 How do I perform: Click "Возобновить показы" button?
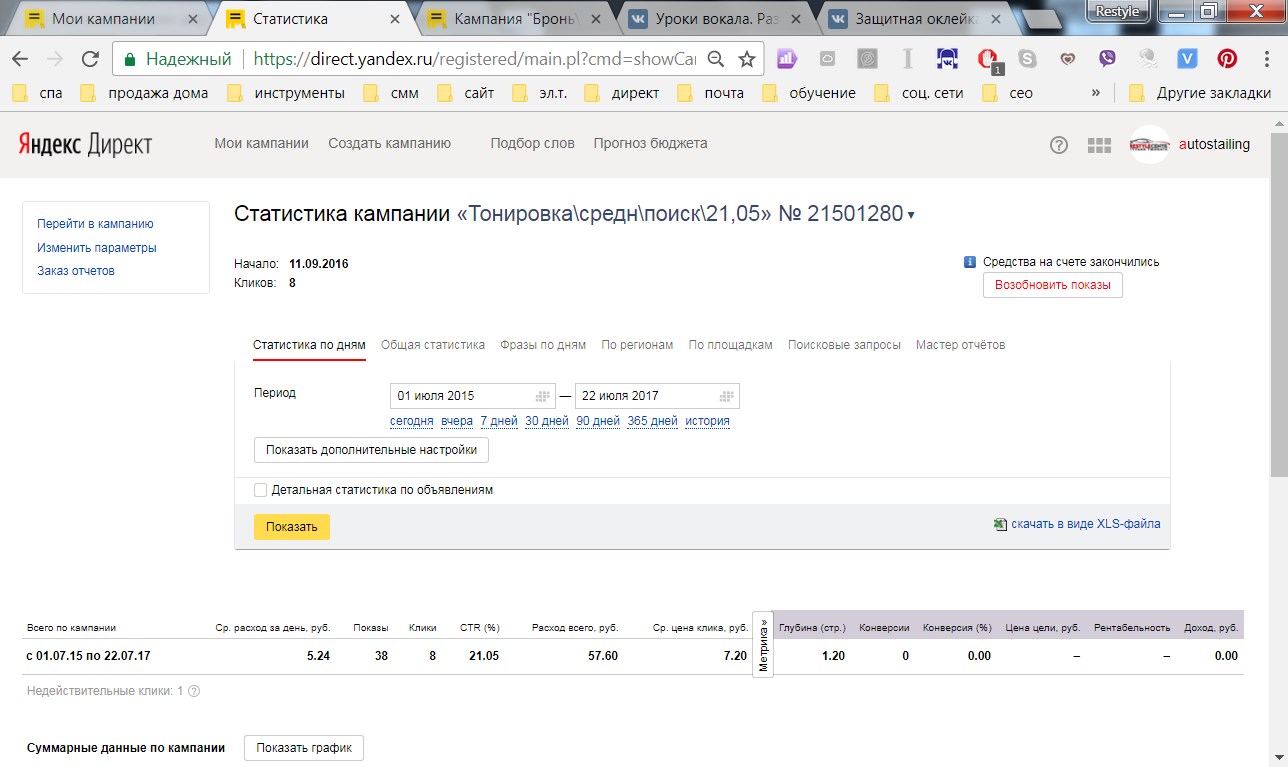pyautogui.click(x=1053, y=285)
